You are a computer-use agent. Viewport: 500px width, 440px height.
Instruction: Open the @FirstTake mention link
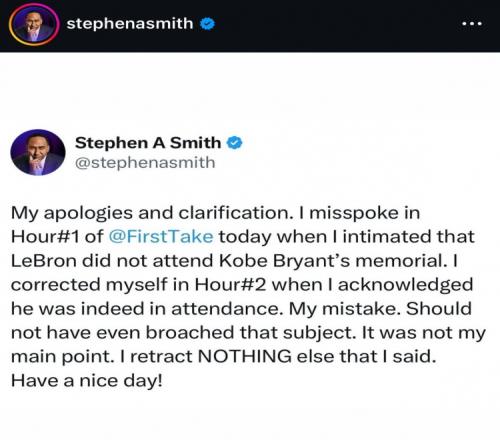click(x=161, y=237)
